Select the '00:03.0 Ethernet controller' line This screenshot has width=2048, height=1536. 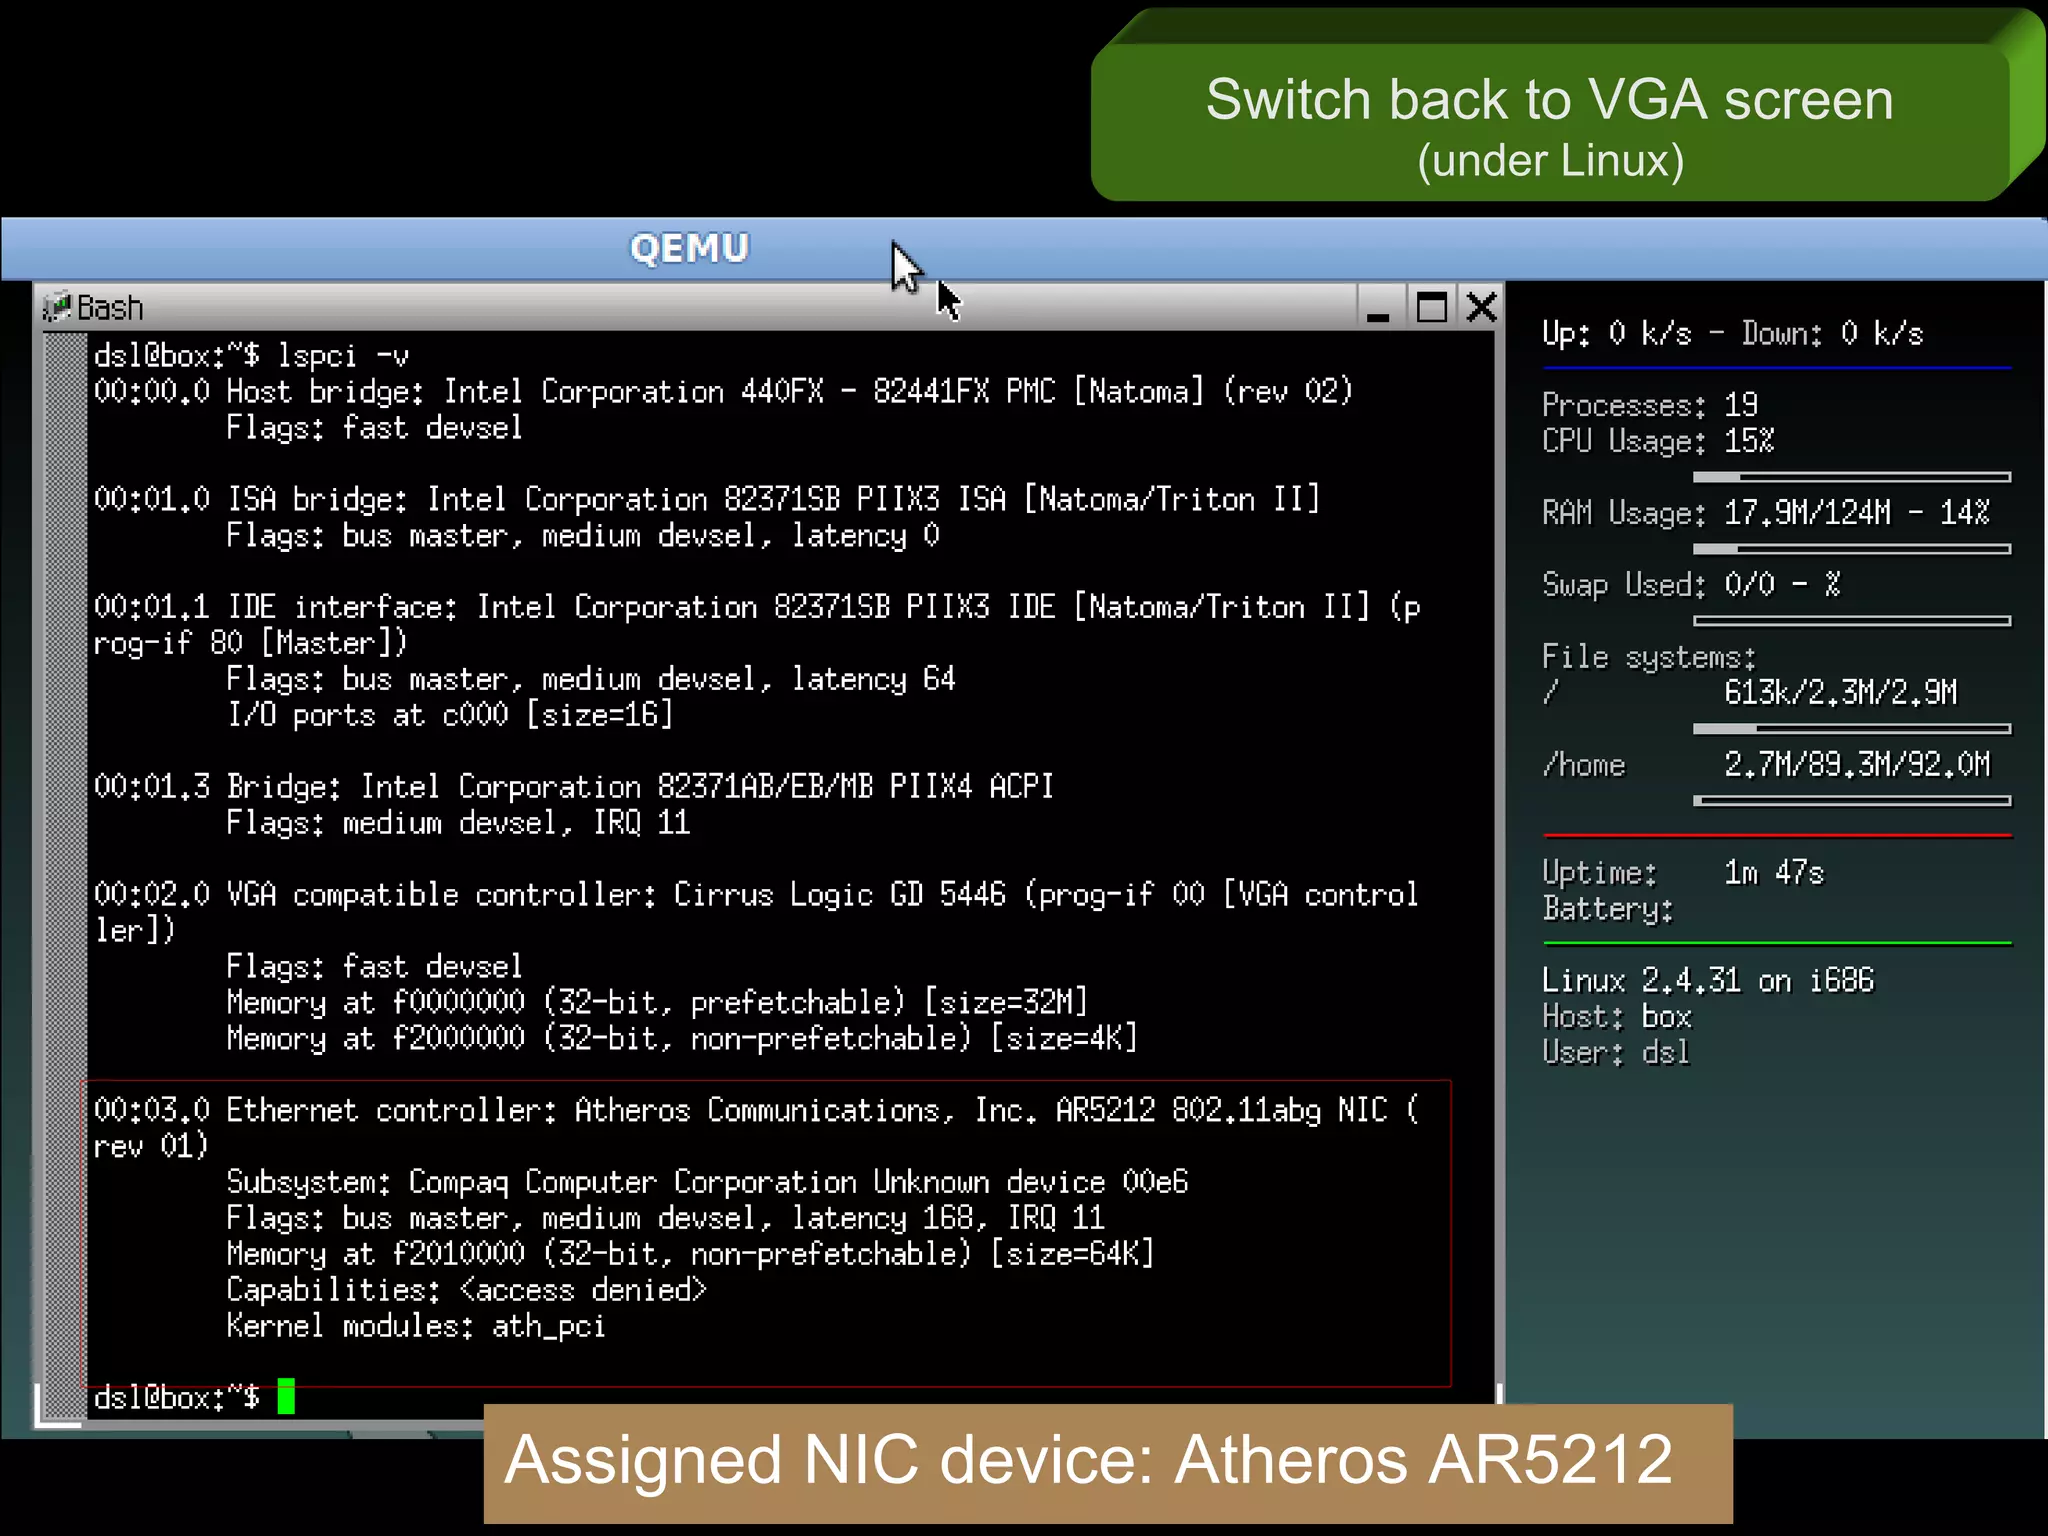click(756, 1110)
